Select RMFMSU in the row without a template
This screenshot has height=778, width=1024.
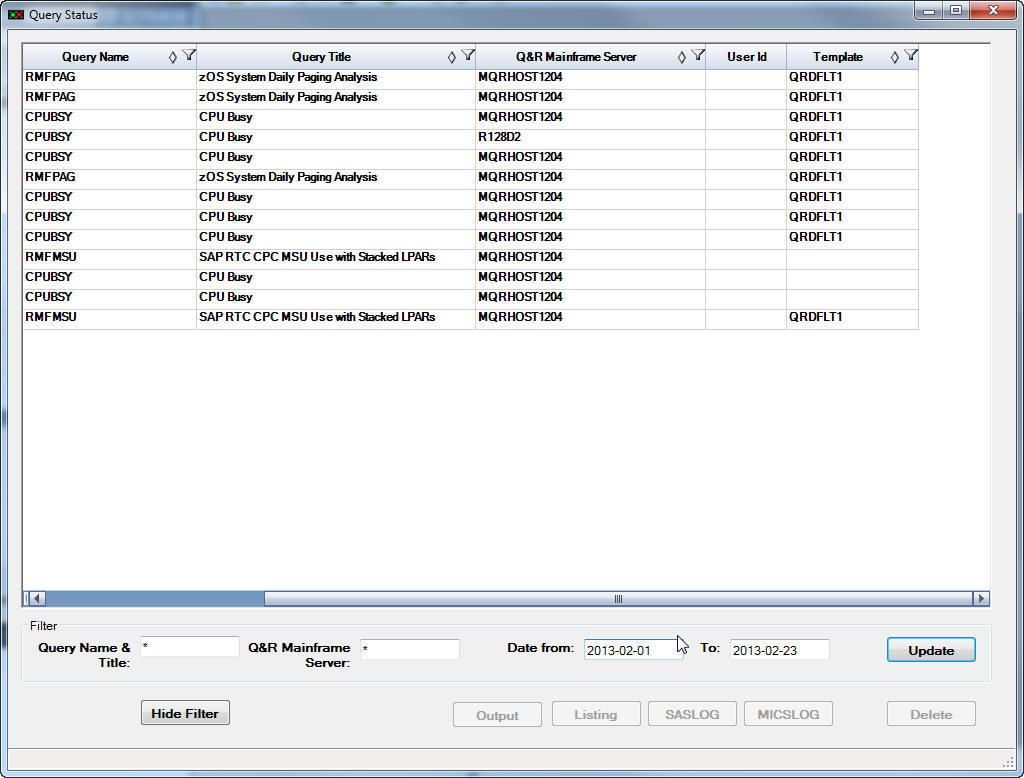tap(110, 257)
